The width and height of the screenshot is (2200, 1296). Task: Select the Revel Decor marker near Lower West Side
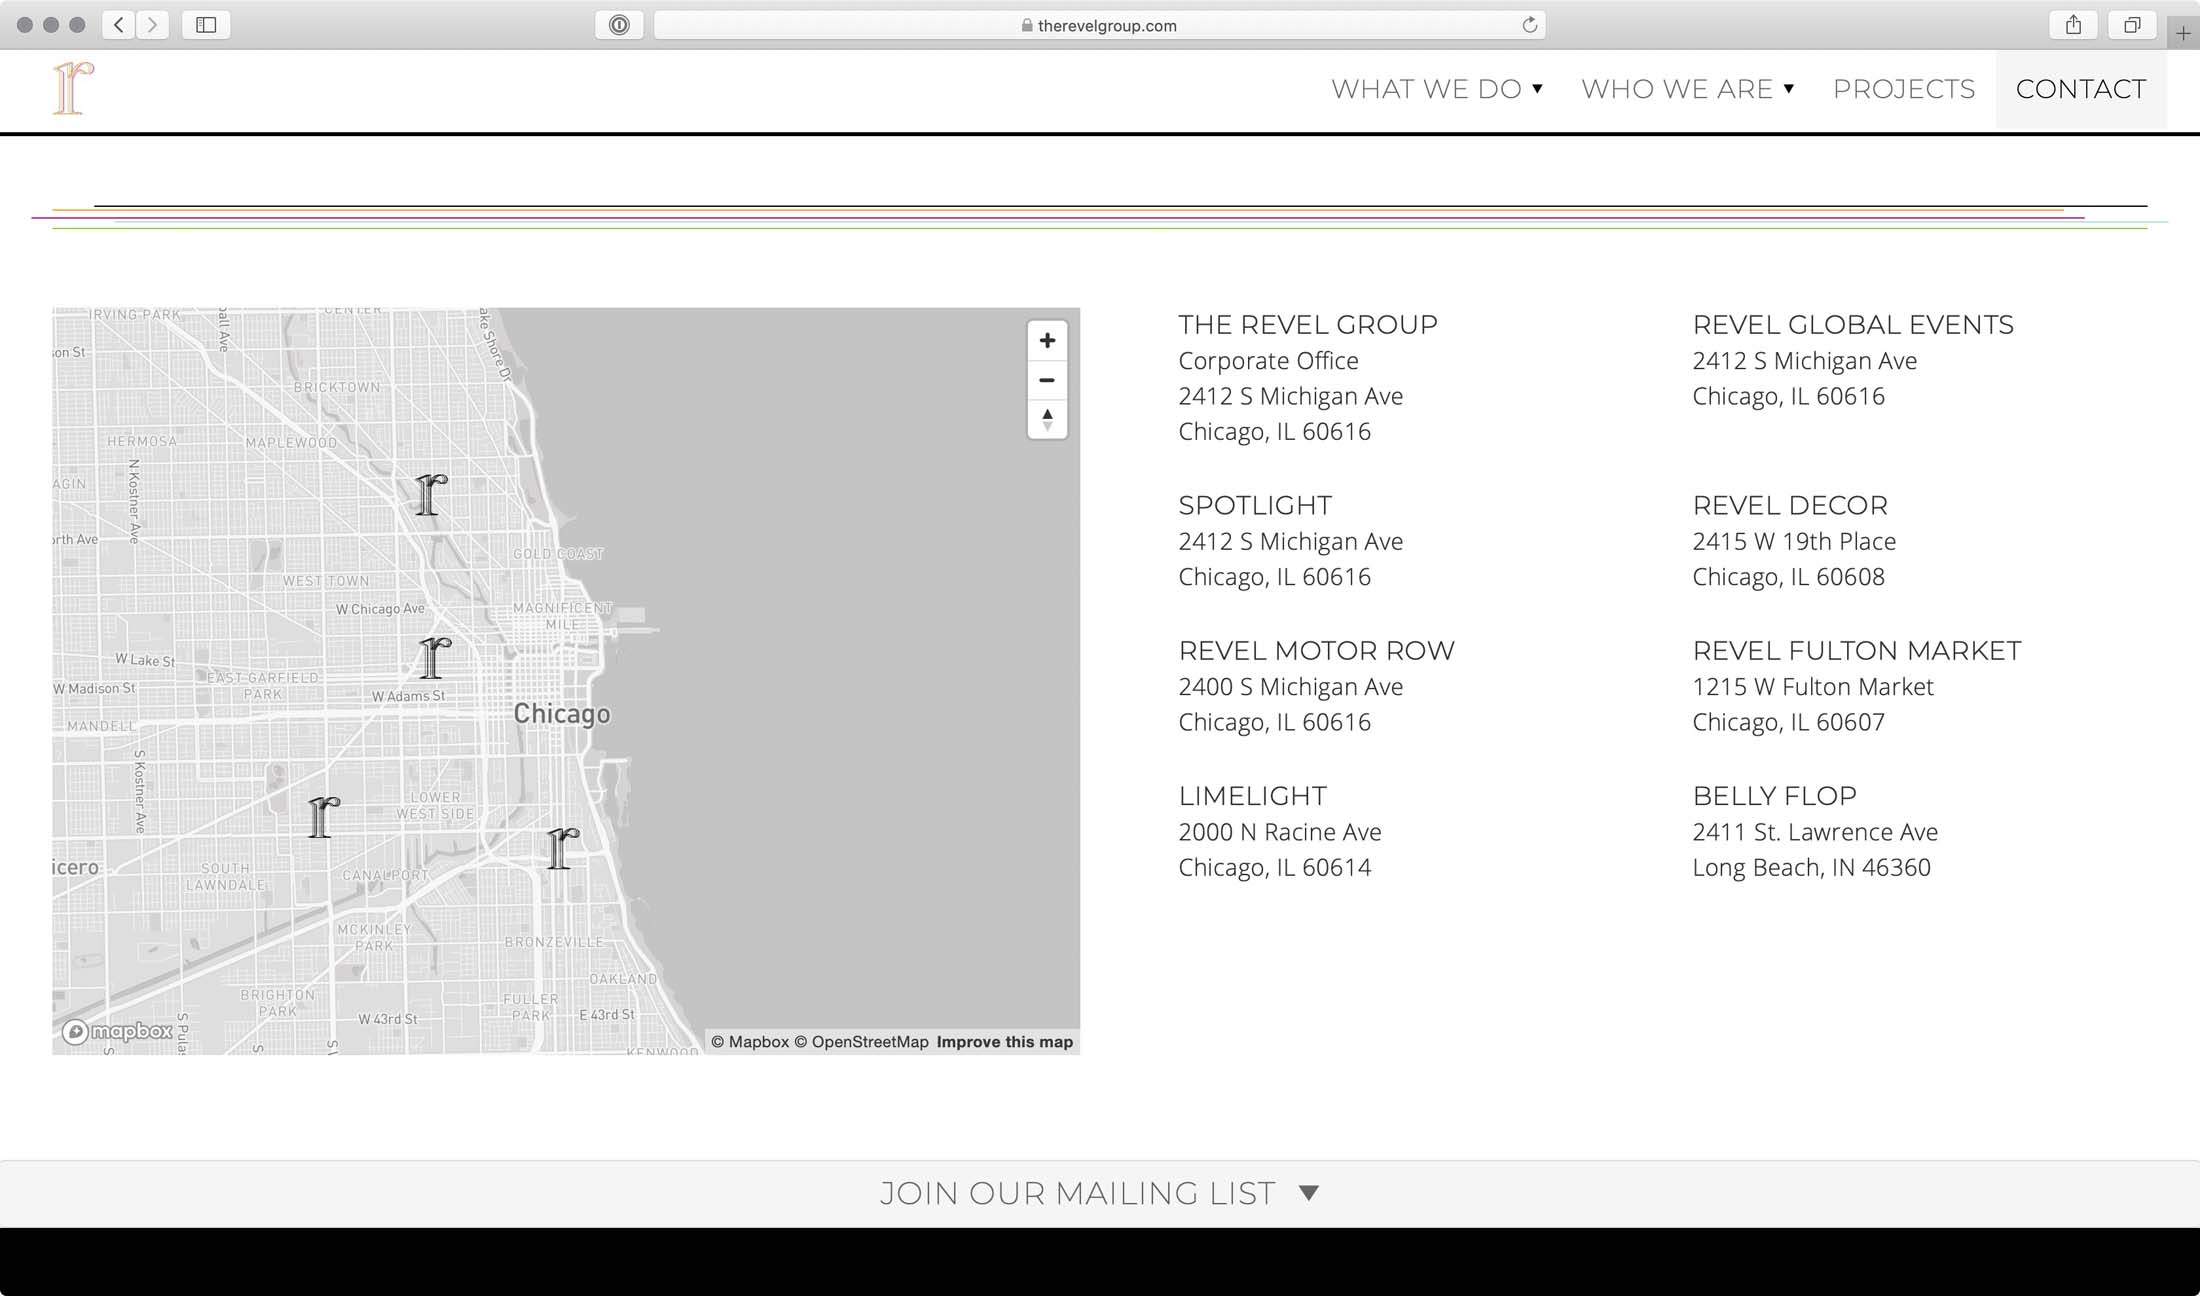coord(323,817)
